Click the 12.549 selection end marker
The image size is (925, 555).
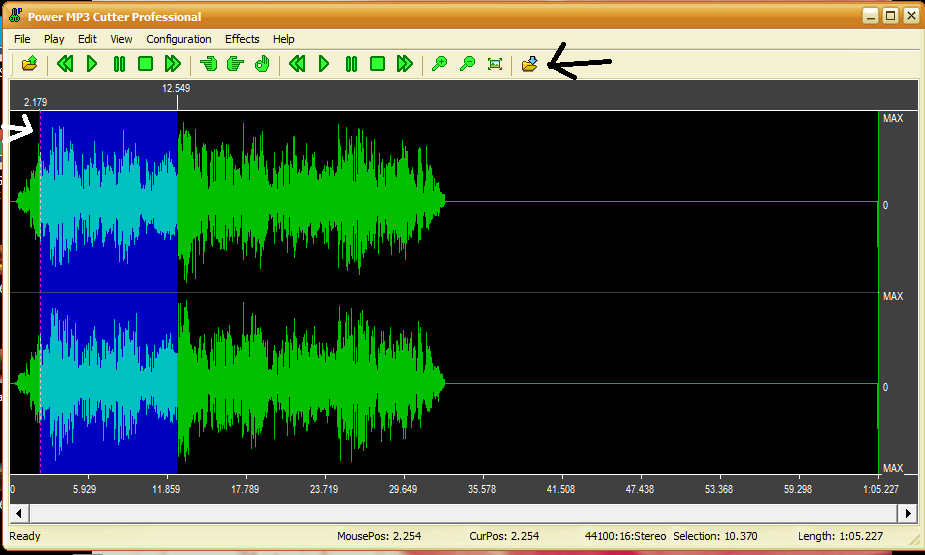[176, 88]
